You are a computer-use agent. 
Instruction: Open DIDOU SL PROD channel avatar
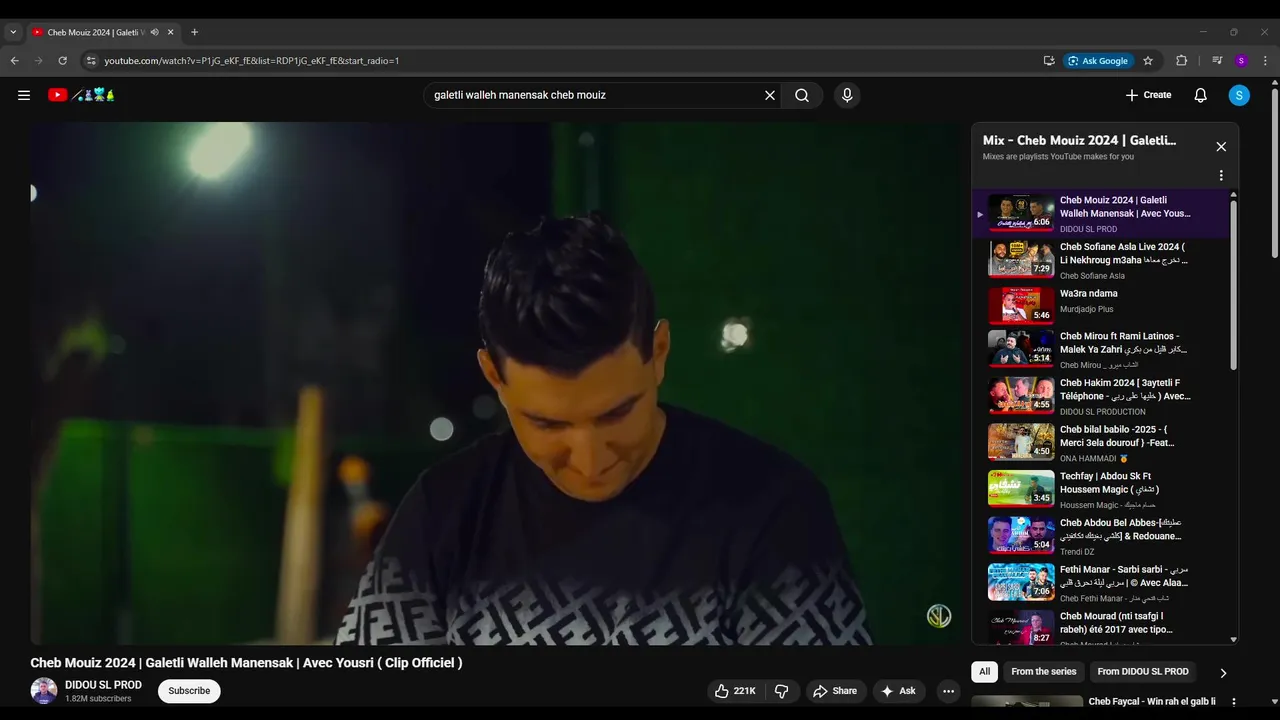pyautogui.click(x=44, y=691)
